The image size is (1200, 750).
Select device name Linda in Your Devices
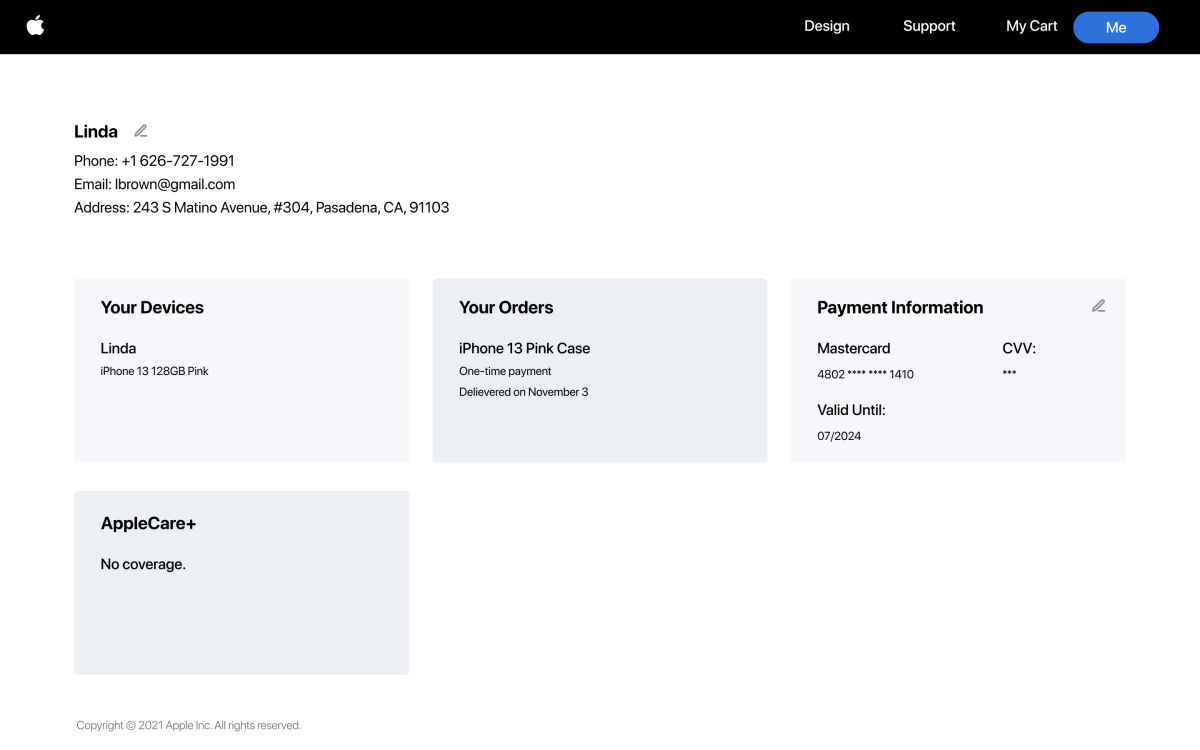point(118,348)
